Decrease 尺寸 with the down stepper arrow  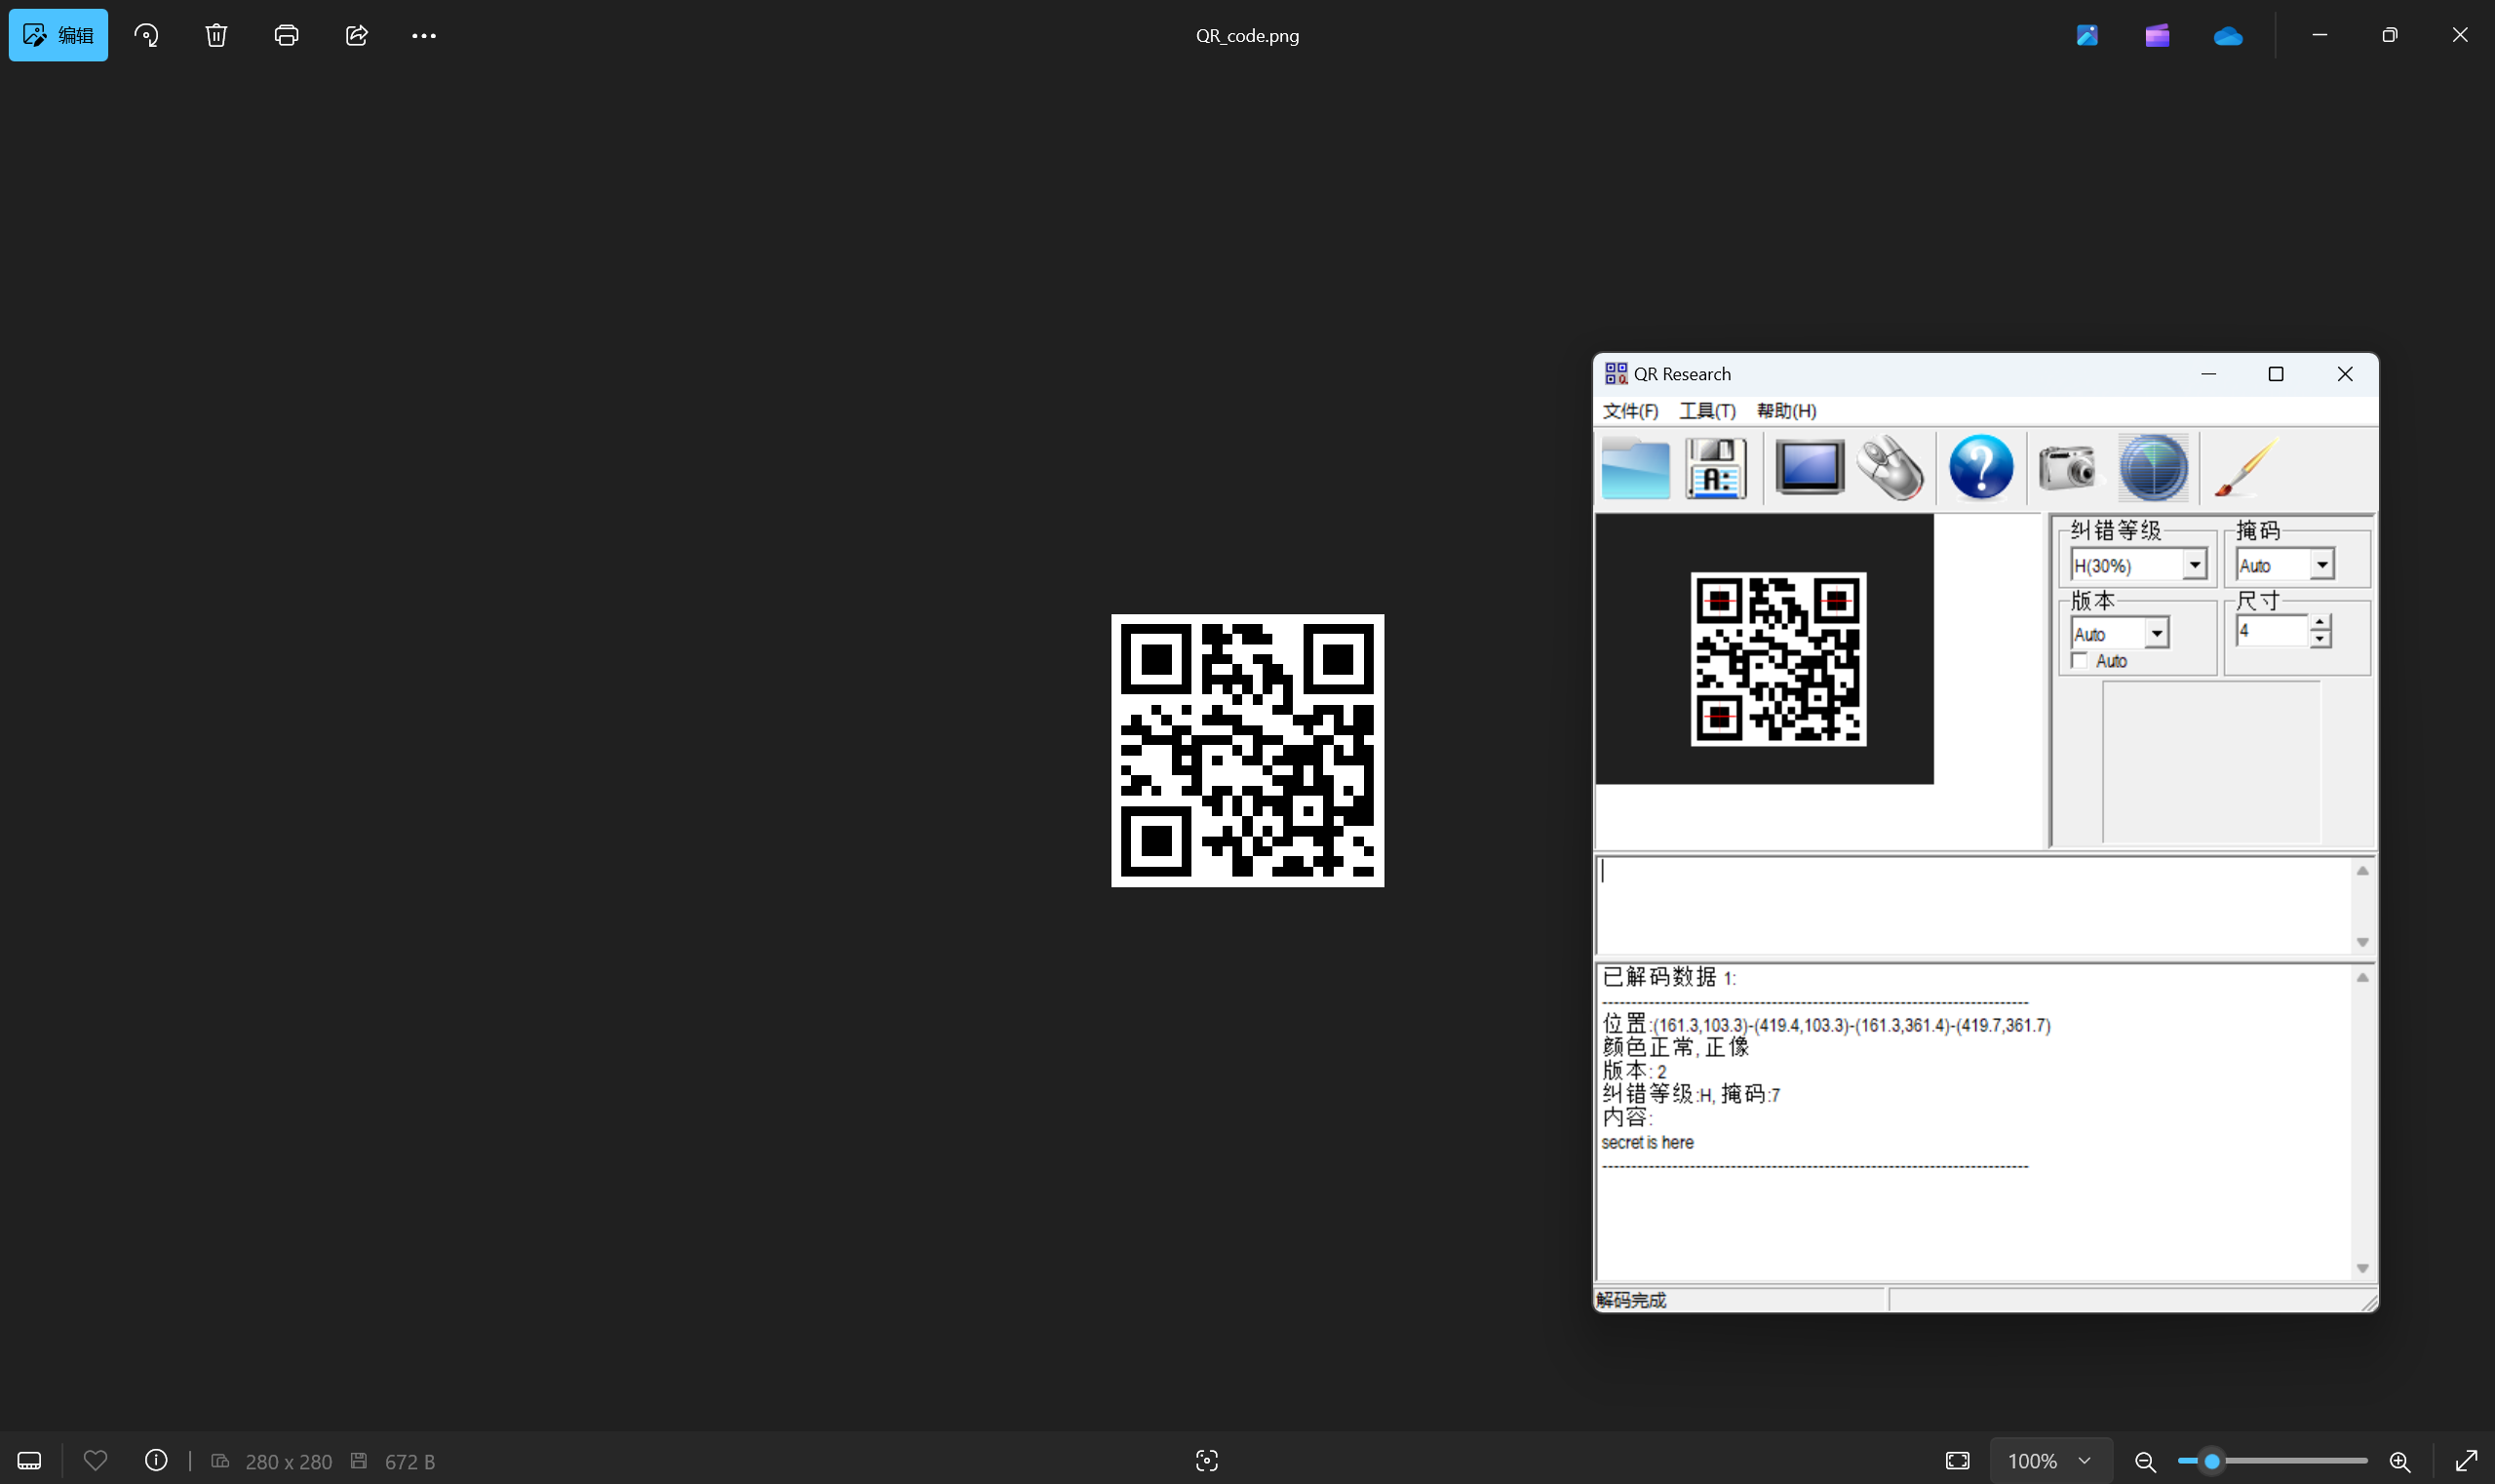click(x=2320, y=639)
